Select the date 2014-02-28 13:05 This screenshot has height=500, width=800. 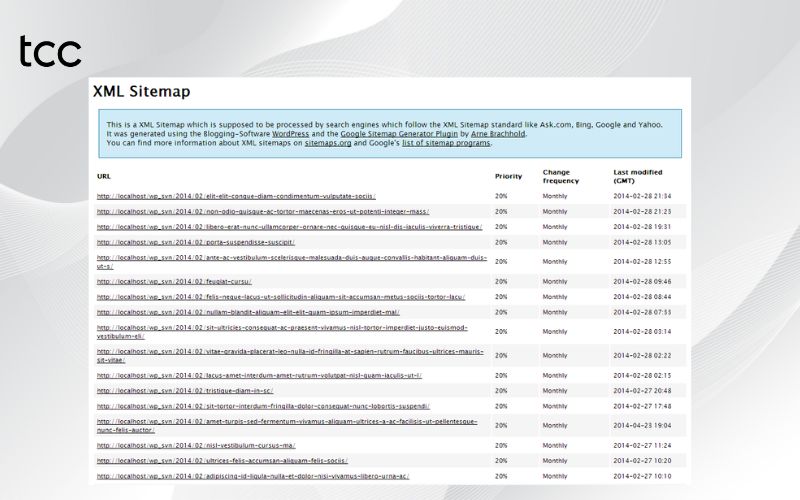[x=642, y=242]
